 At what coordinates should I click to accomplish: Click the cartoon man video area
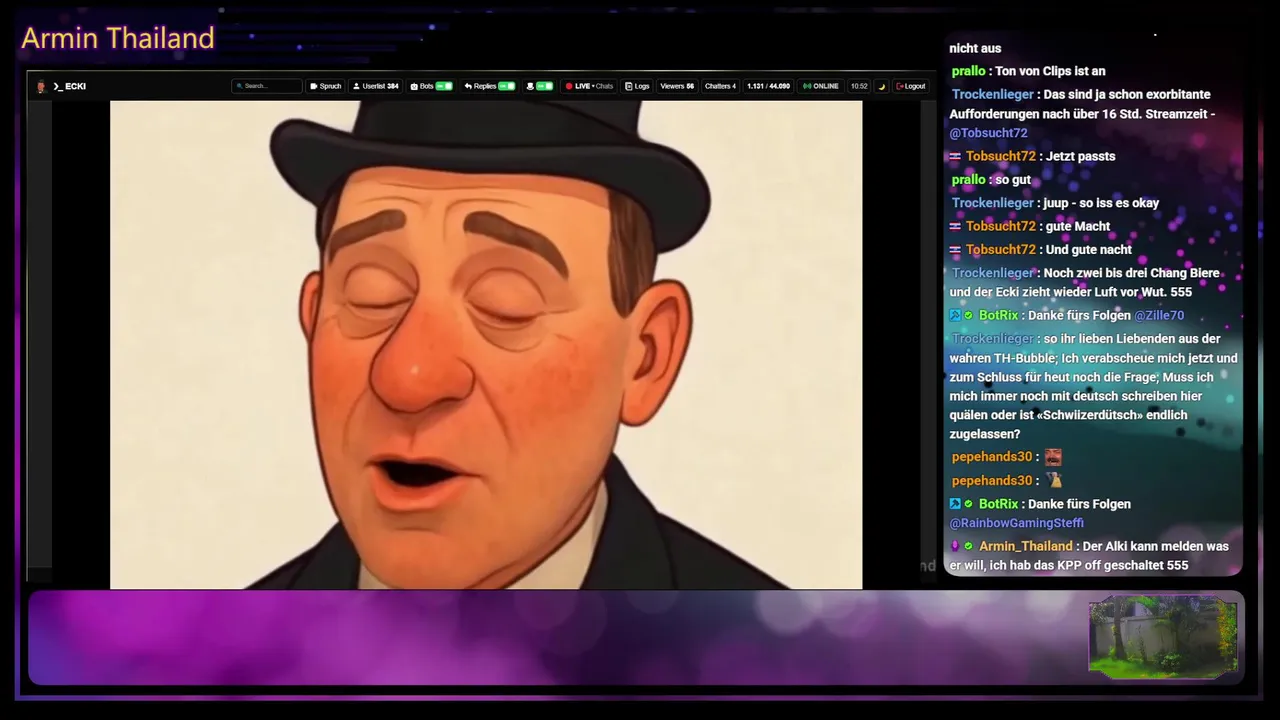486,344
